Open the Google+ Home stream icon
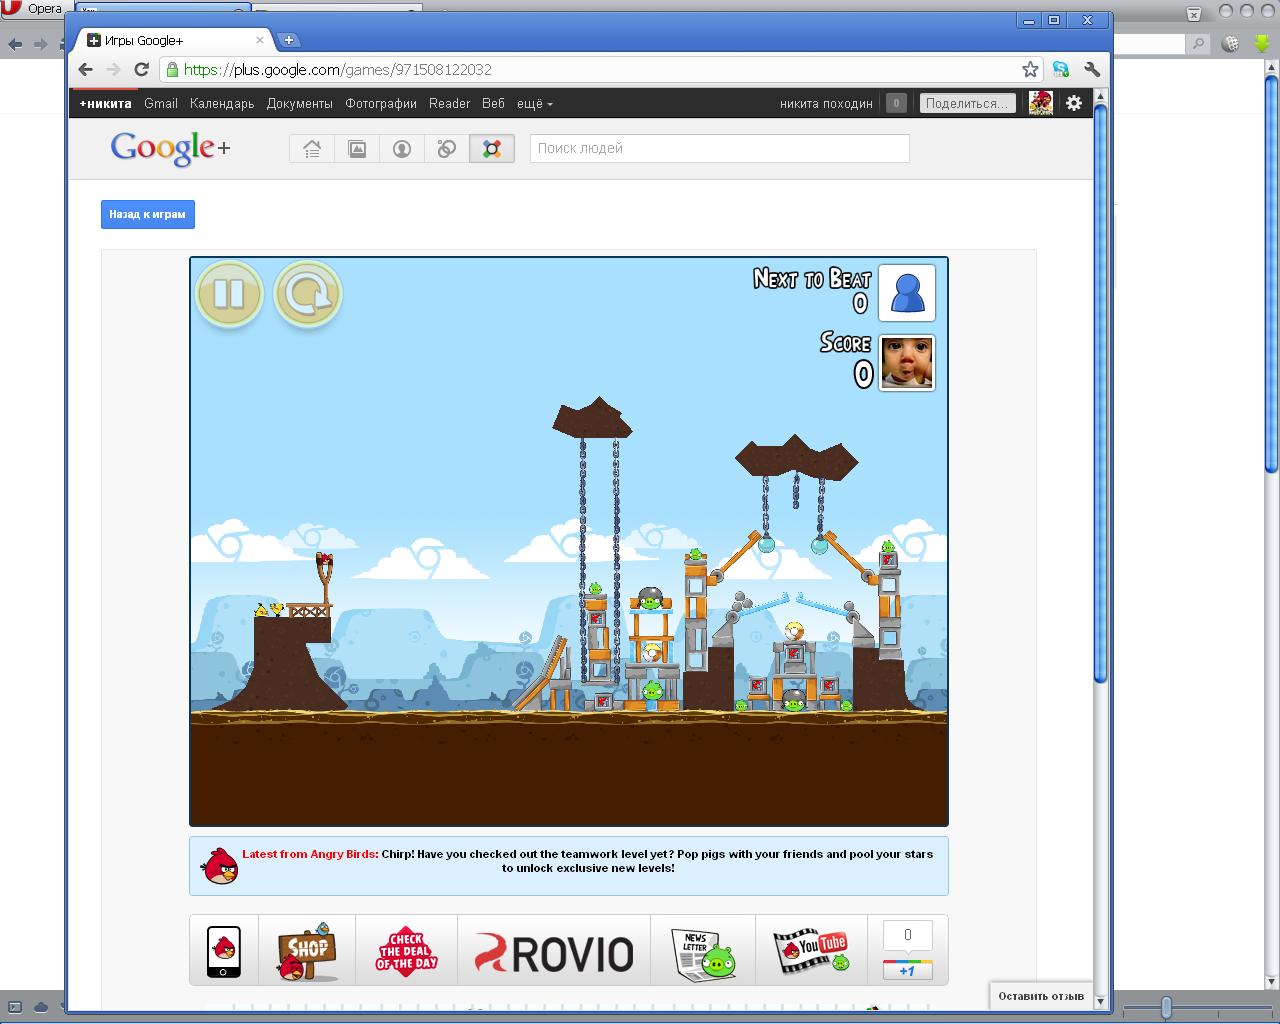The width and height of the screenshot is (1280, 1024). [312, 149]
